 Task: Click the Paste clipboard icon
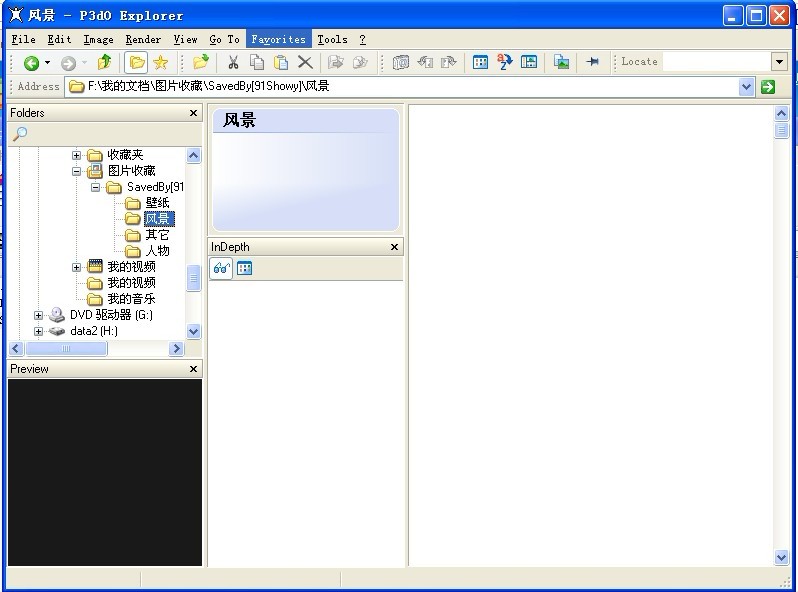tap(281, 62)
